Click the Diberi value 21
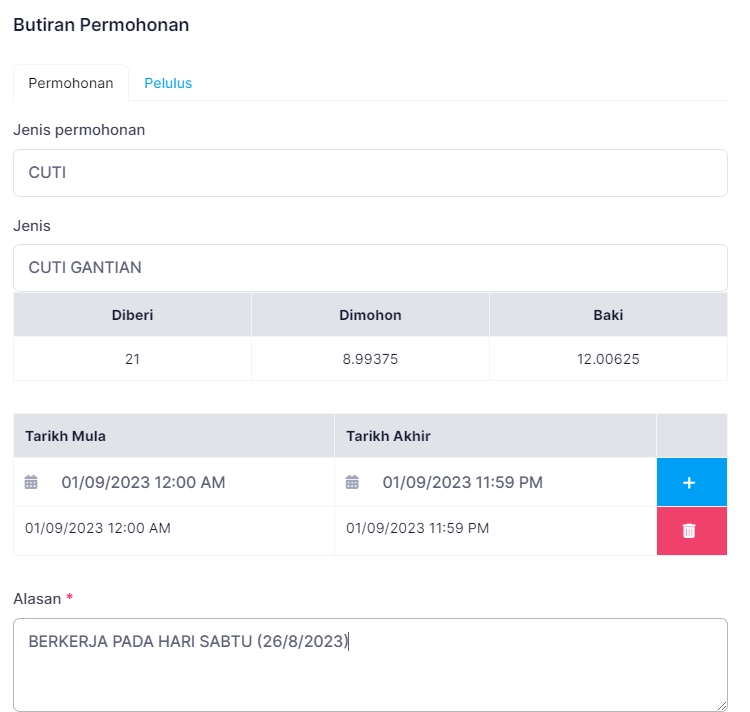Image resolution: width=750 pixels, height=712 pixels. (x=132, y=359)
